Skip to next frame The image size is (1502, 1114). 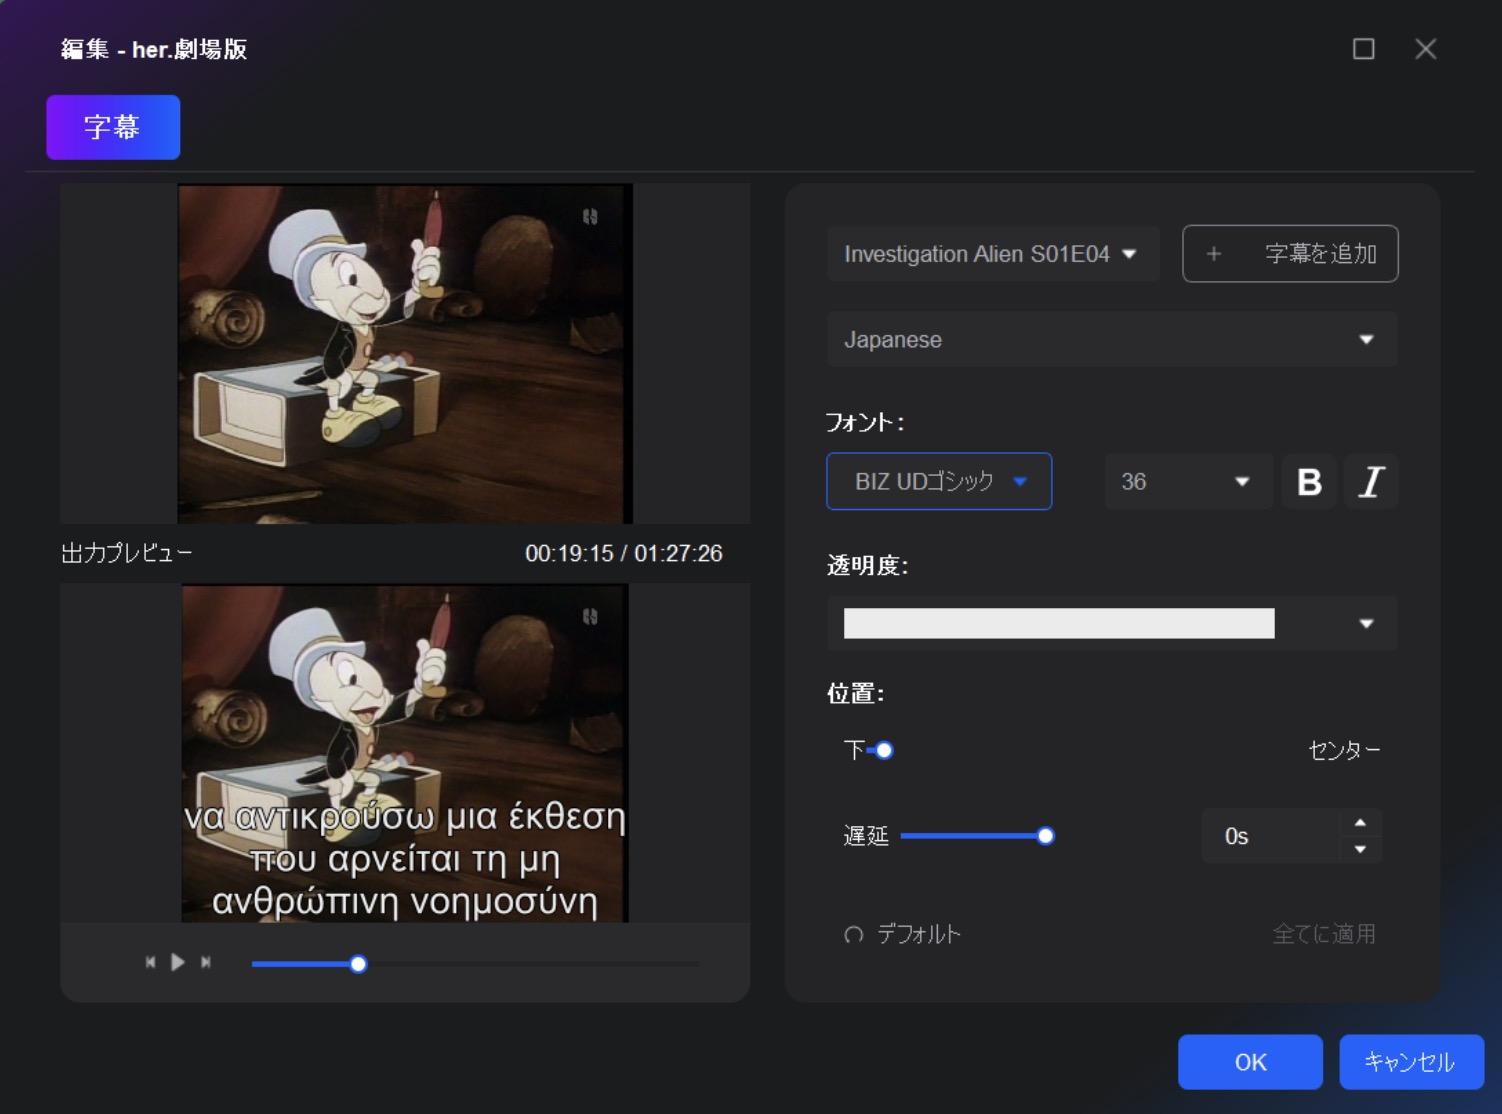pyautogui.click(x=206, y=962)
